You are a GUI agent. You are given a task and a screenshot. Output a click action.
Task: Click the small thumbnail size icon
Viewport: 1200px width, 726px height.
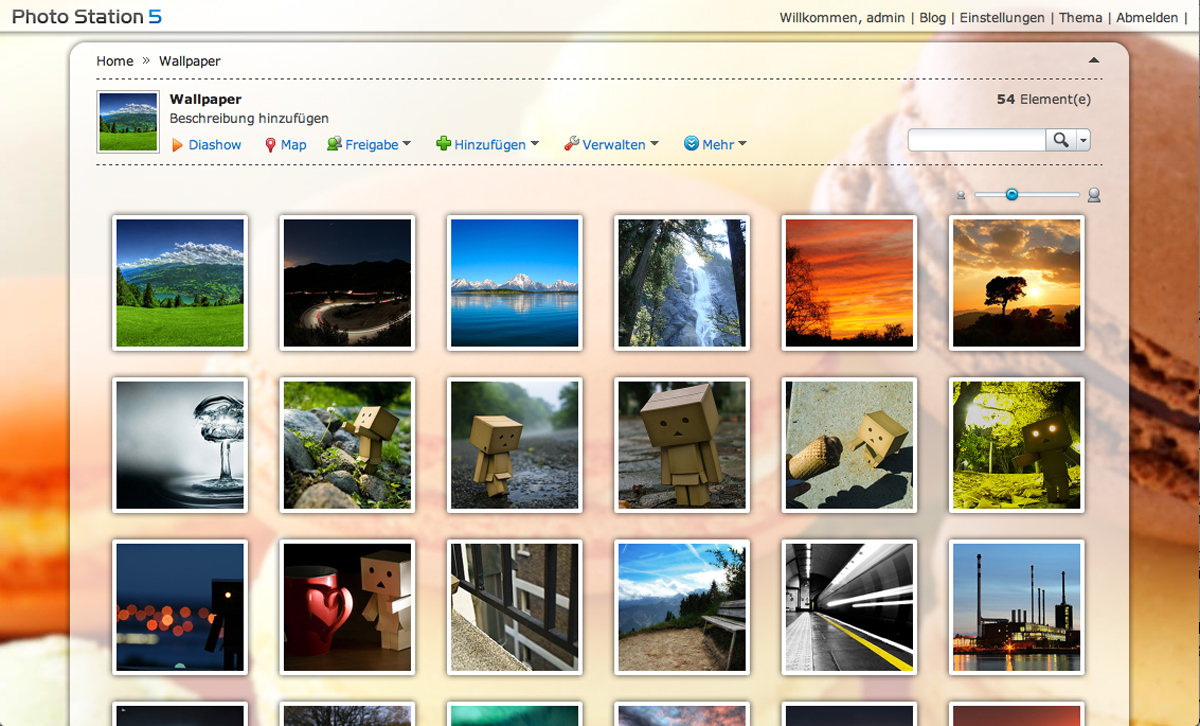pos(961,196)
